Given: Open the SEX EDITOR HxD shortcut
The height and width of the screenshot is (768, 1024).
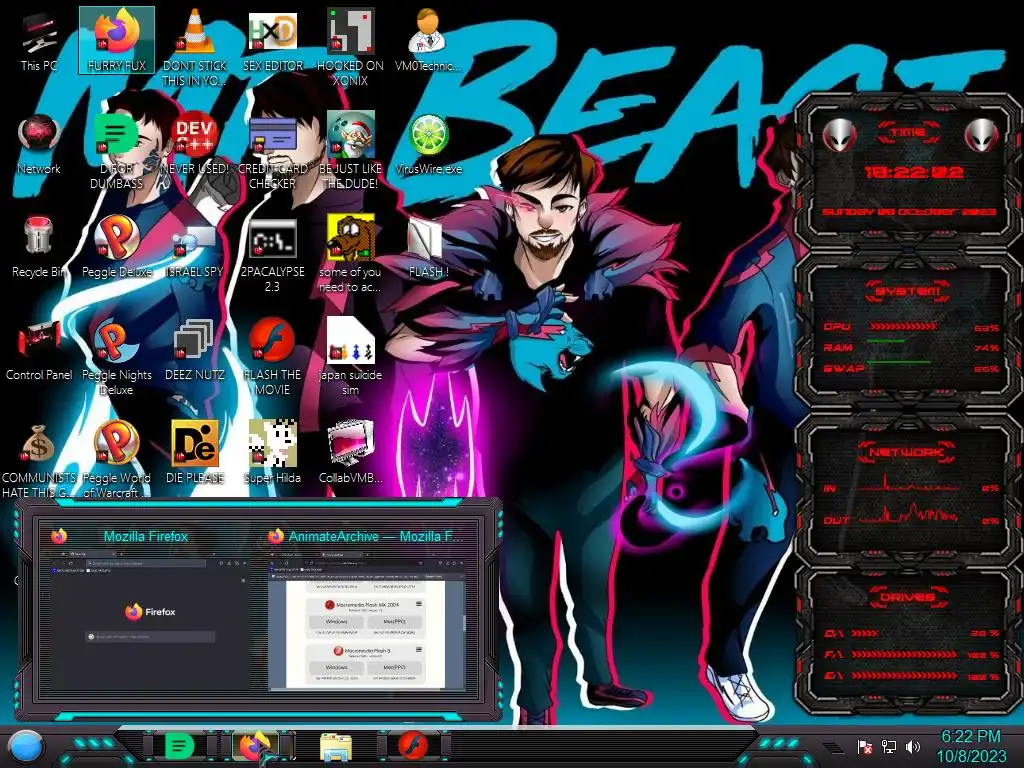Looking at the screenshot, I should click(272, 40).
